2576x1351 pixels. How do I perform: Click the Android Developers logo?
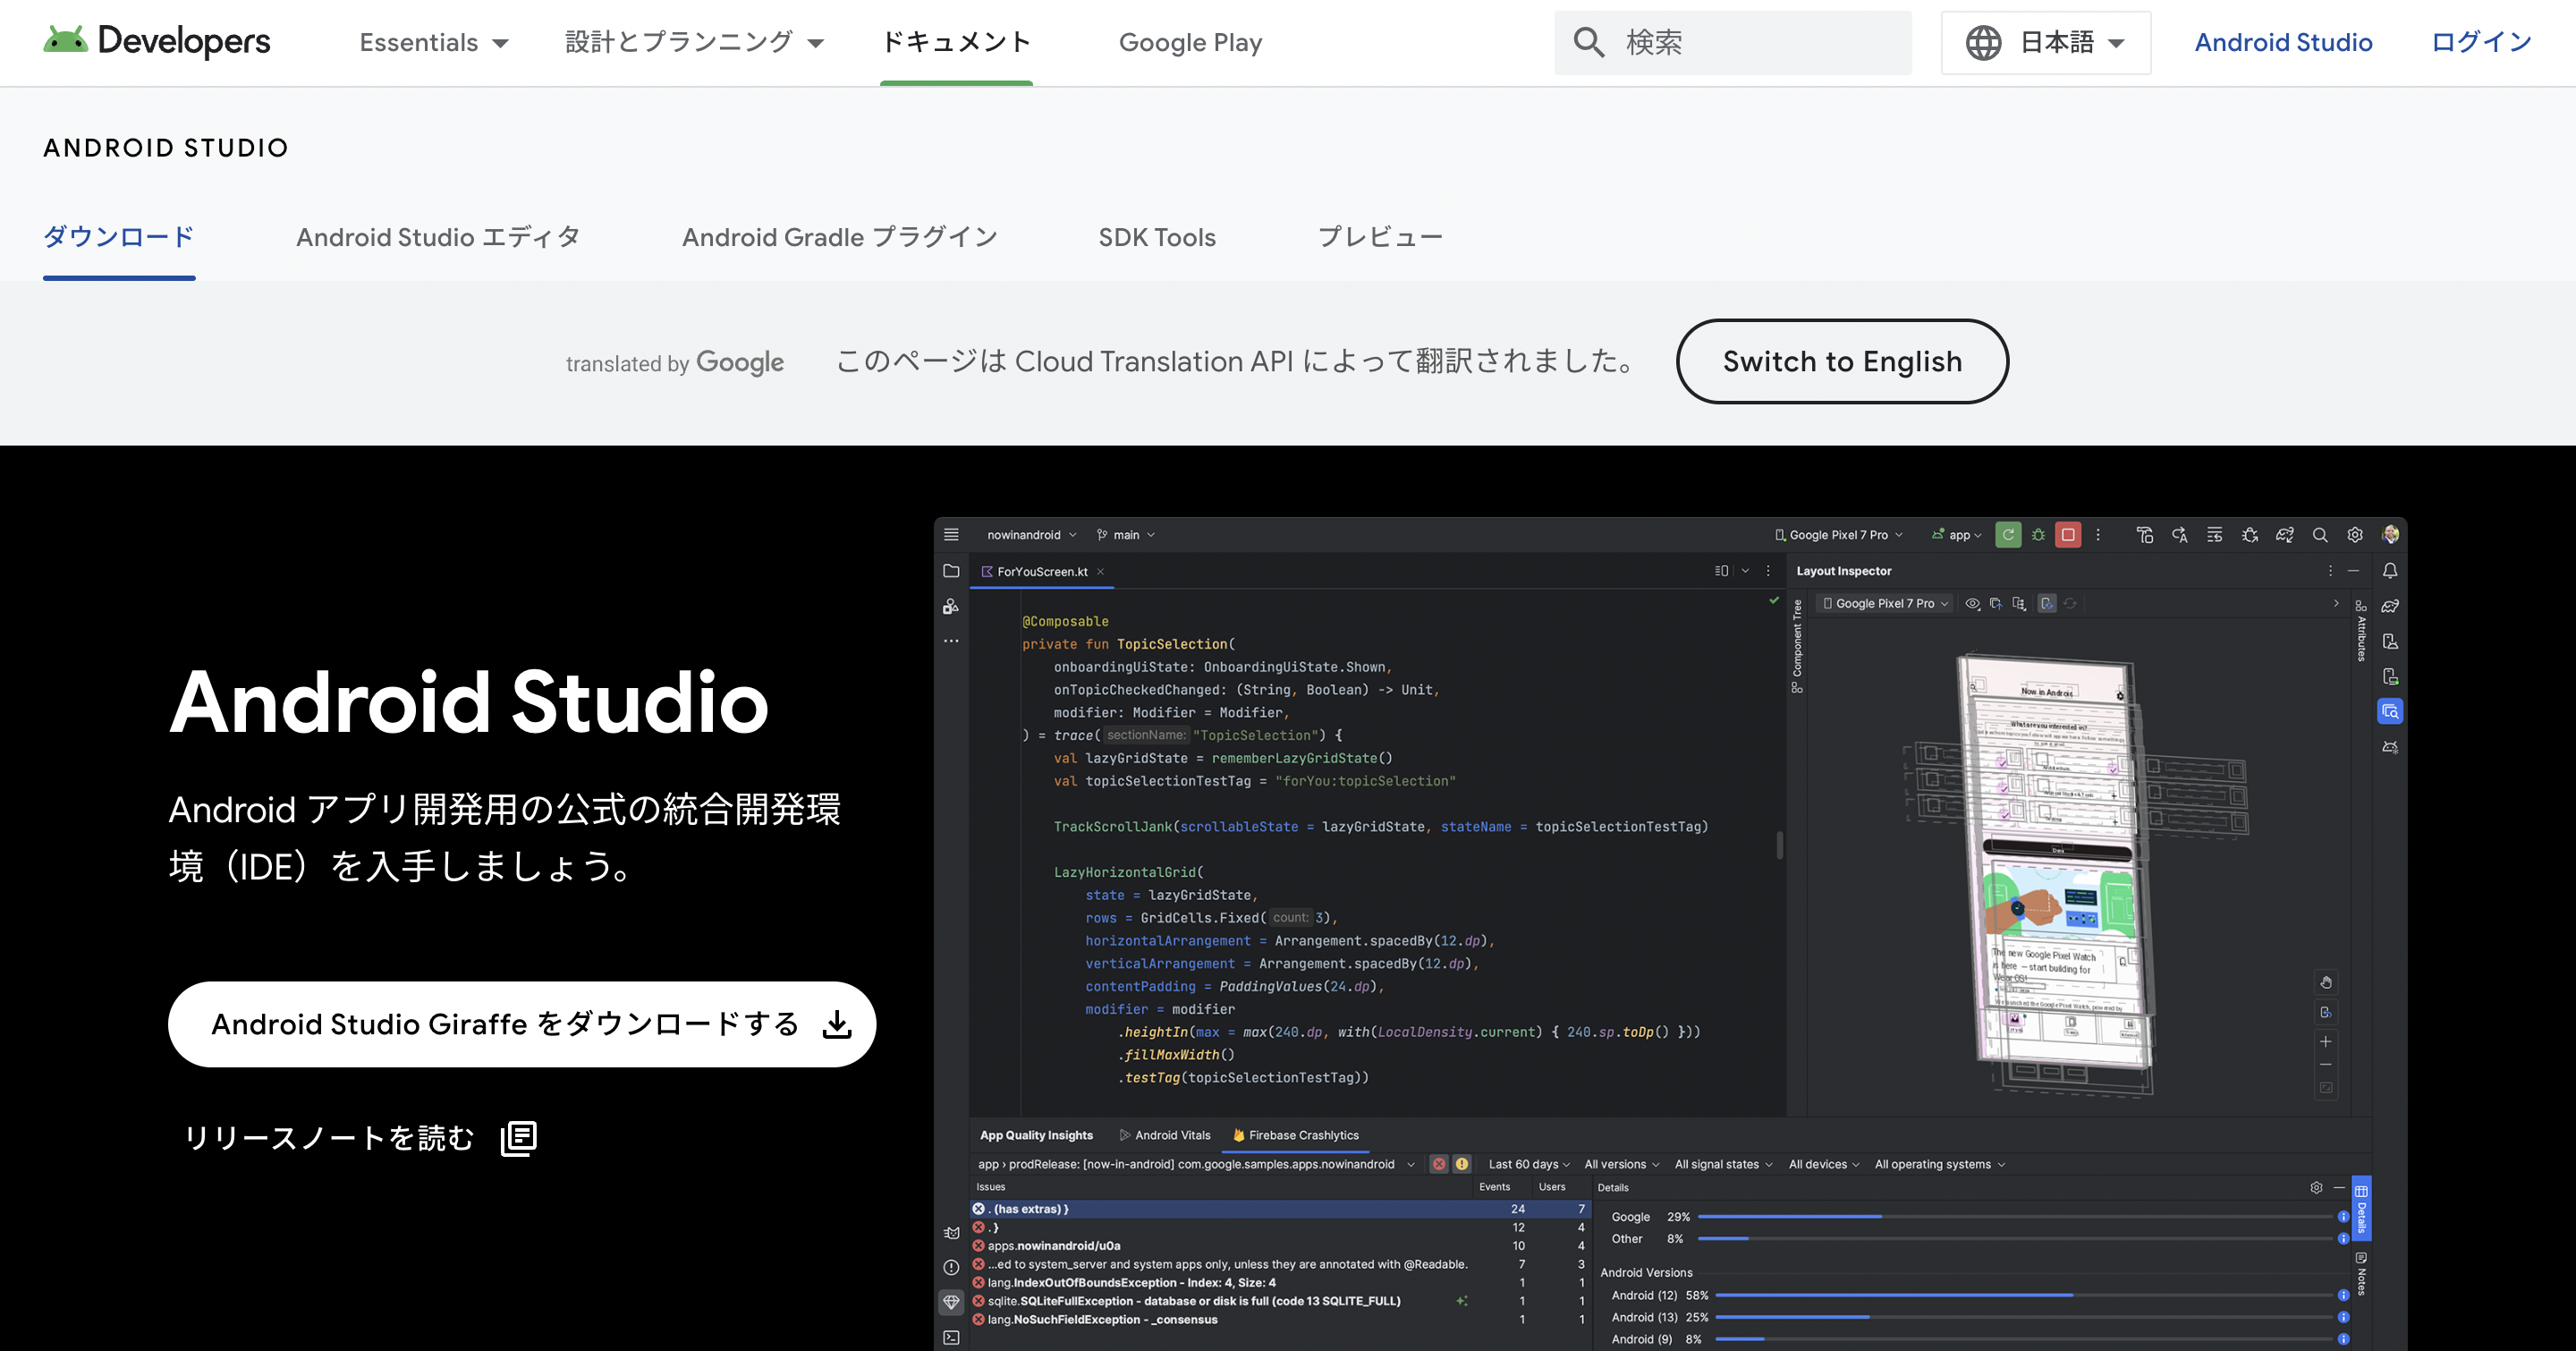tap(157, 41)
